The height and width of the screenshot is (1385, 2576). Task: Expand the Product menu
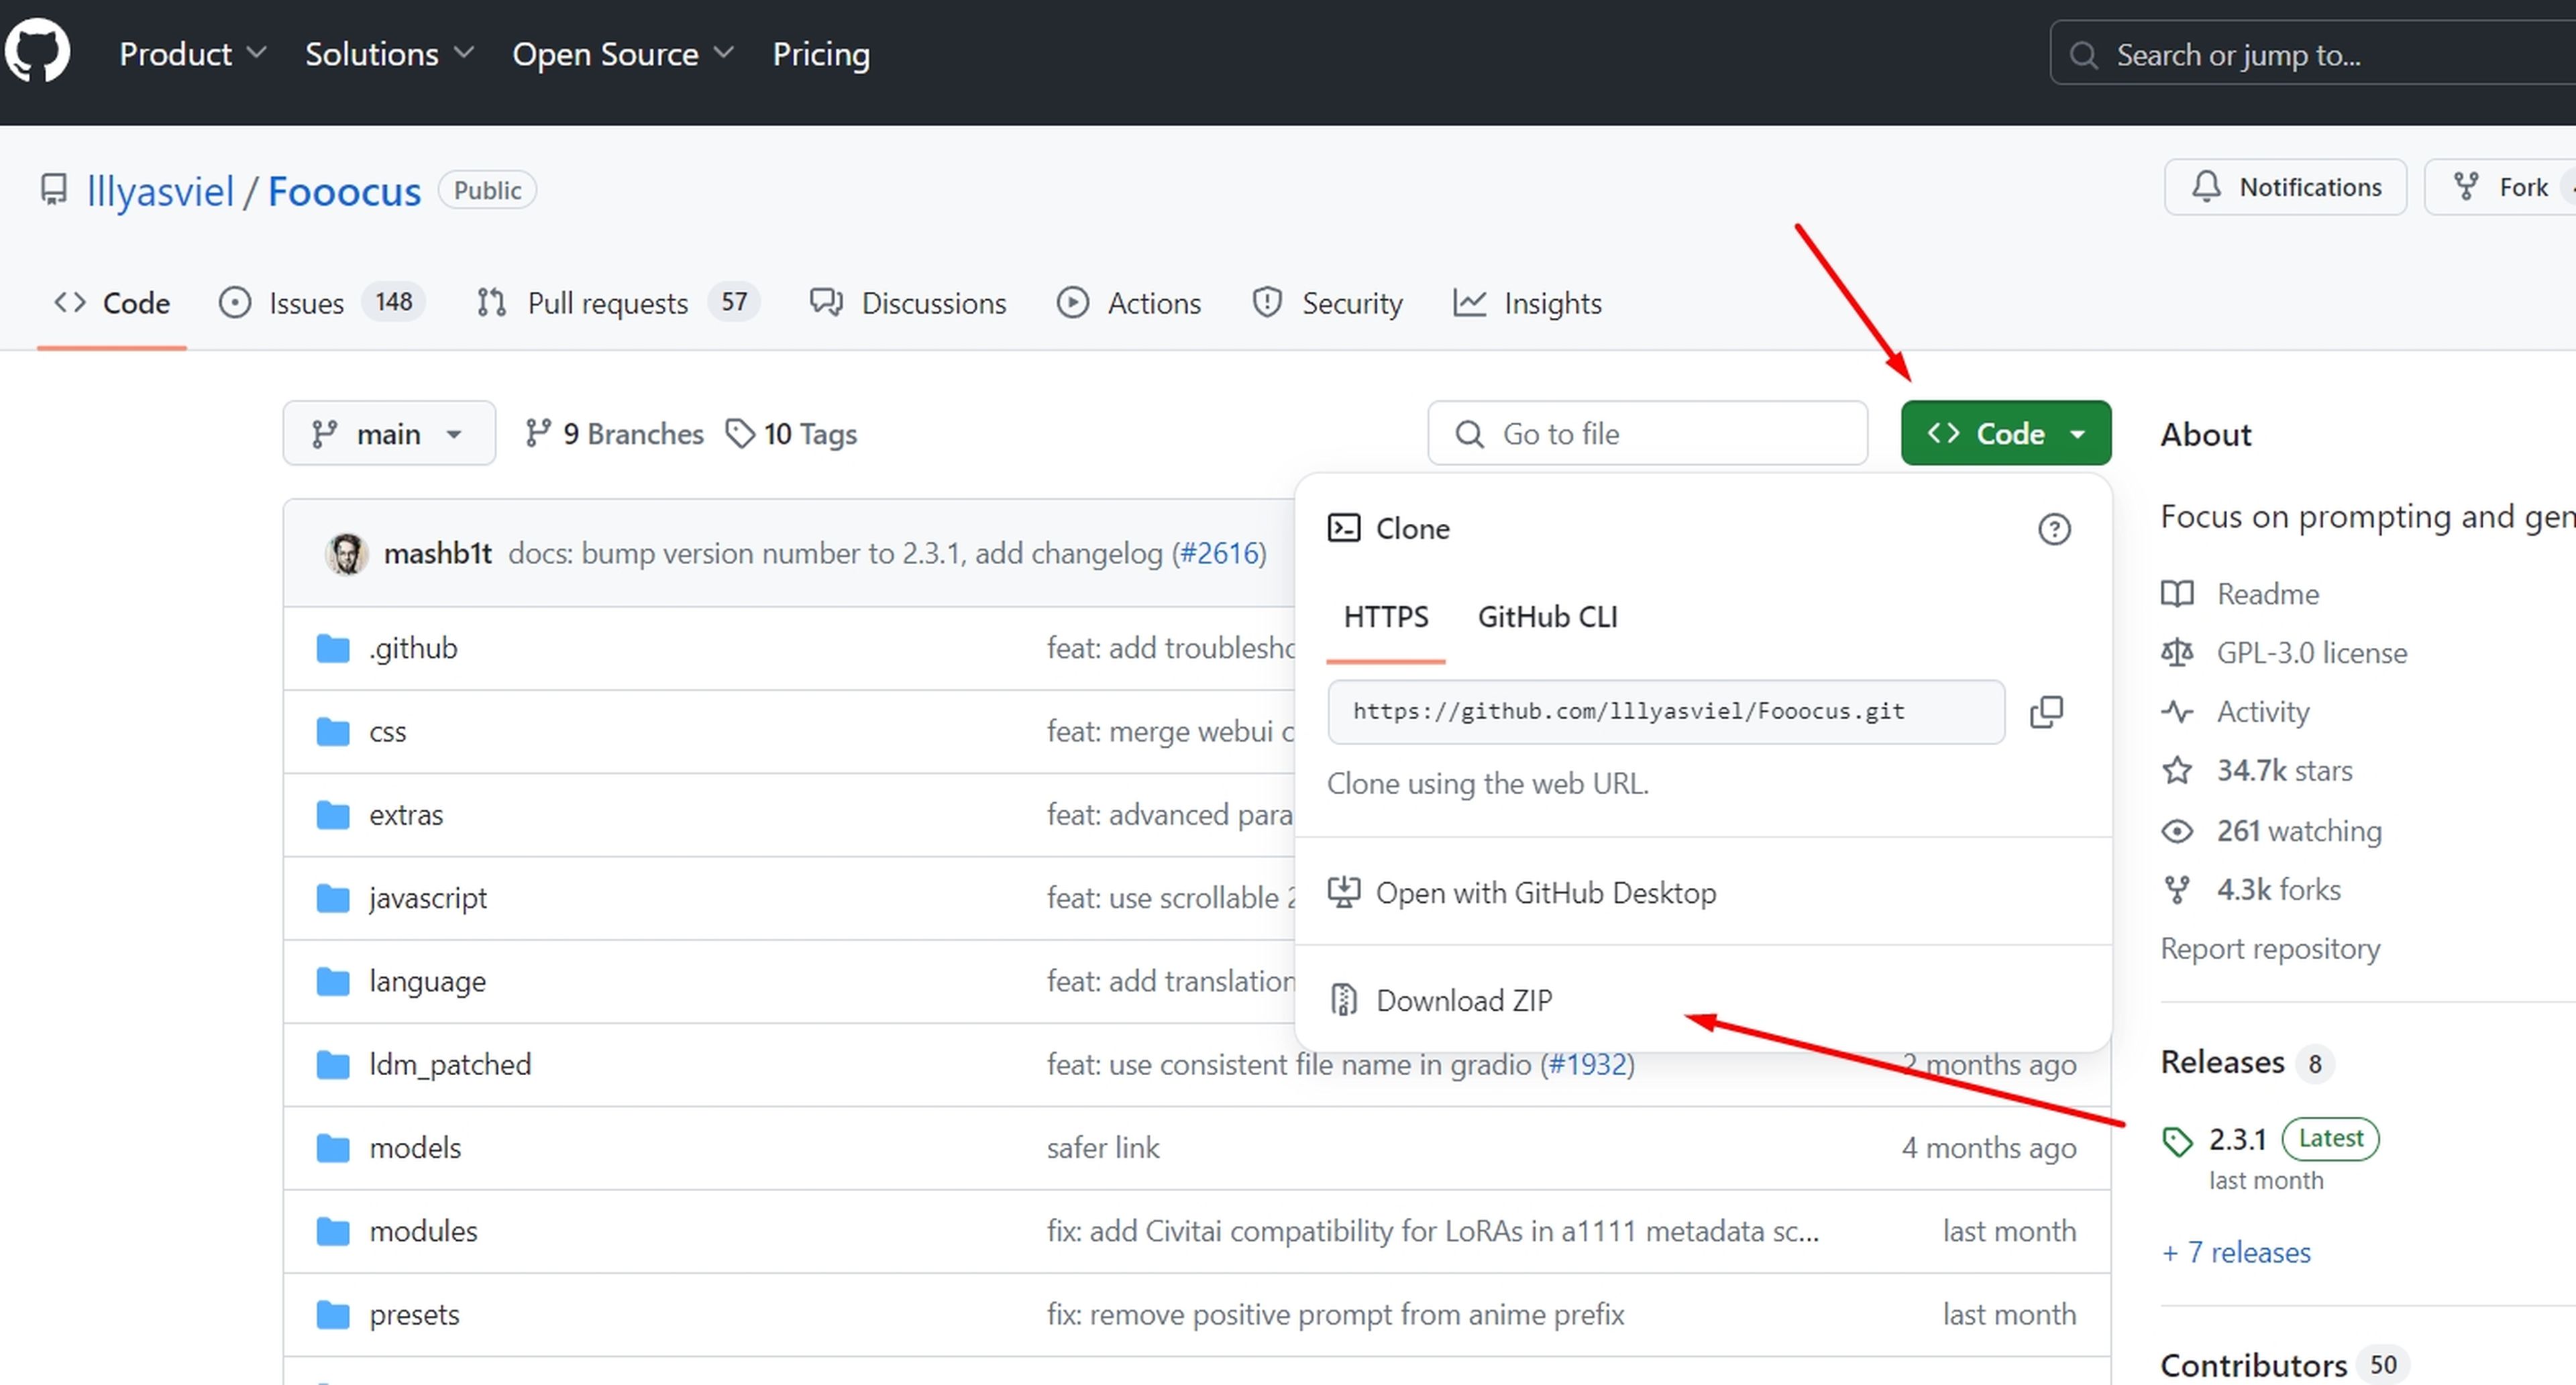(193, 54)
